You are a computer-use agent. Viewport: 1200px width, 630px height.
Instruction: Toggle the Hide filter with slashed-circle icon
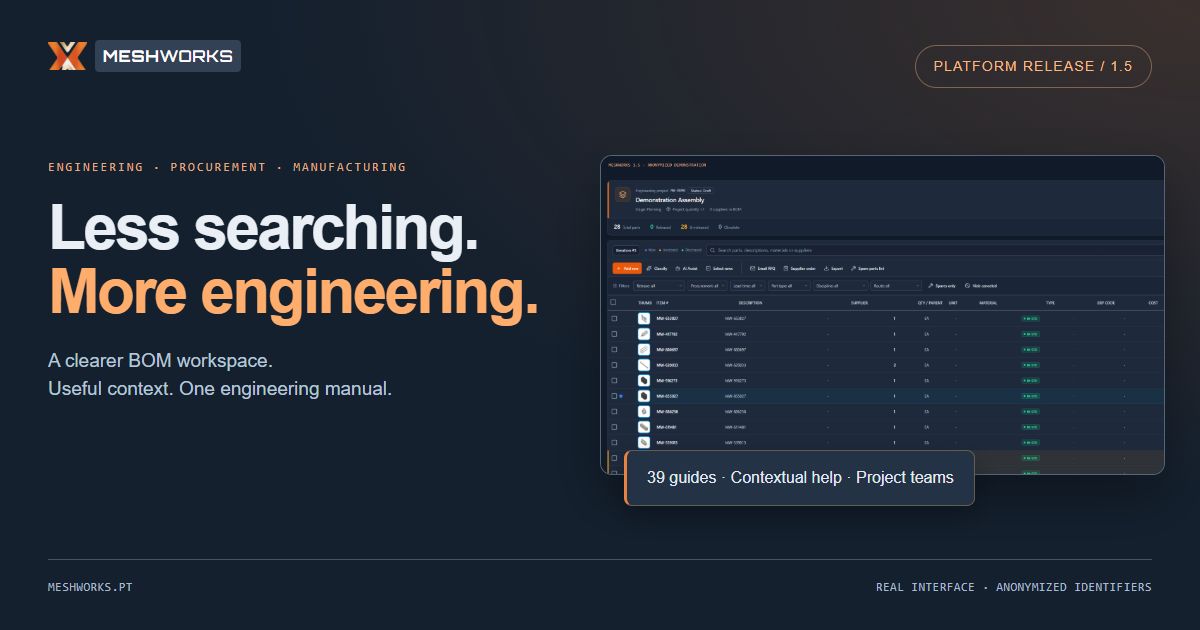pyautogui.click(x=981, y=286)
